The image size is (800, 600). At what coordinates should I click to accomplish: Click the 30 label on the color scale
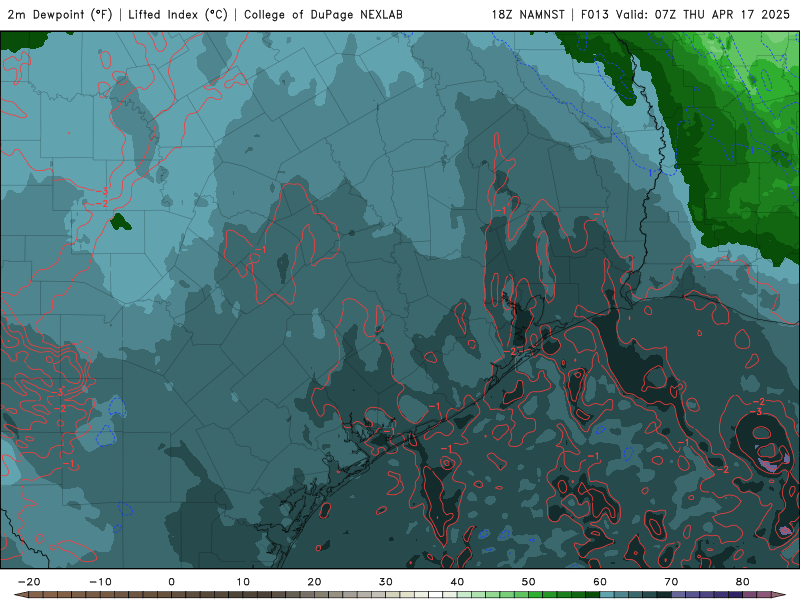pyautogui.click(x=386, y=582)
